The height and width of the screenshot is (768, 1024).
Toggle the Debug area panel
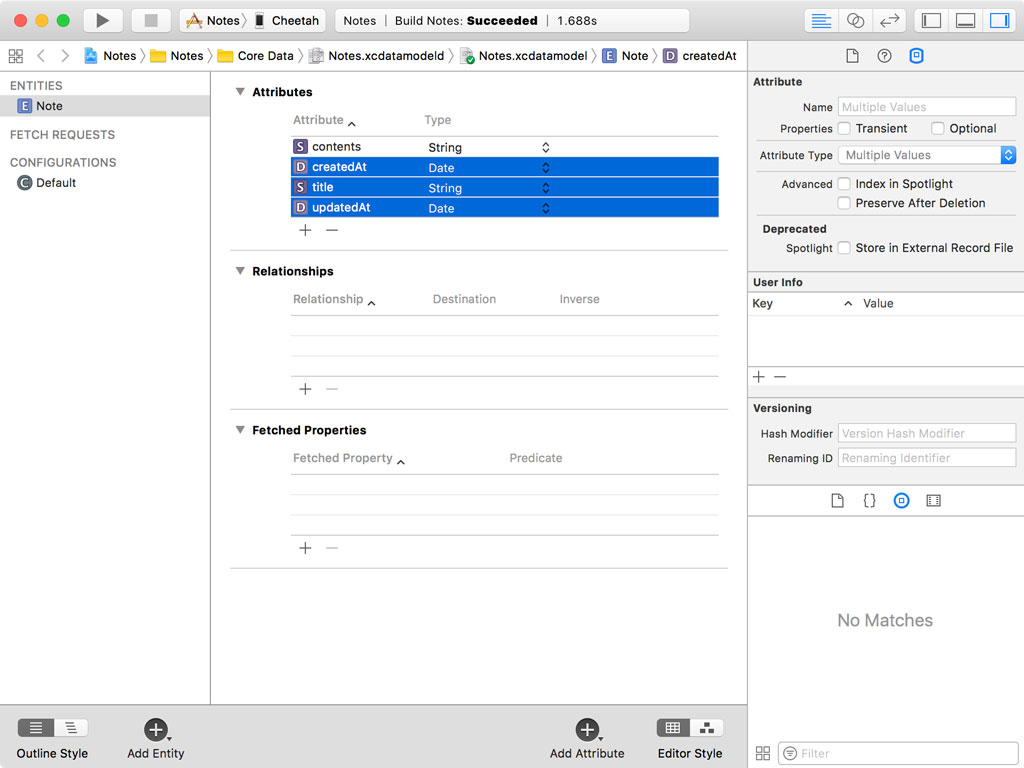tap(965, 20)
